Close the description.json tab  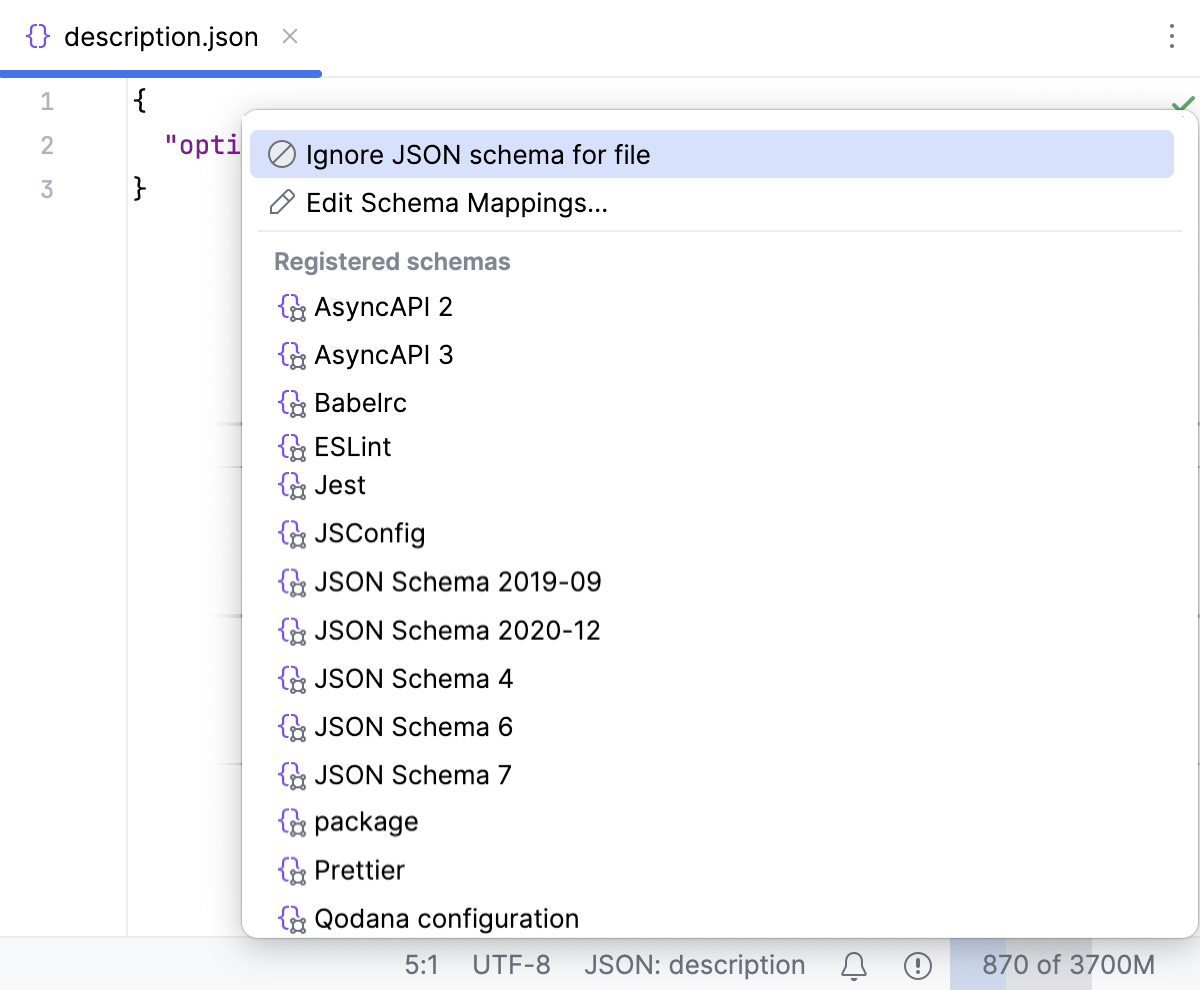(289, 36)
